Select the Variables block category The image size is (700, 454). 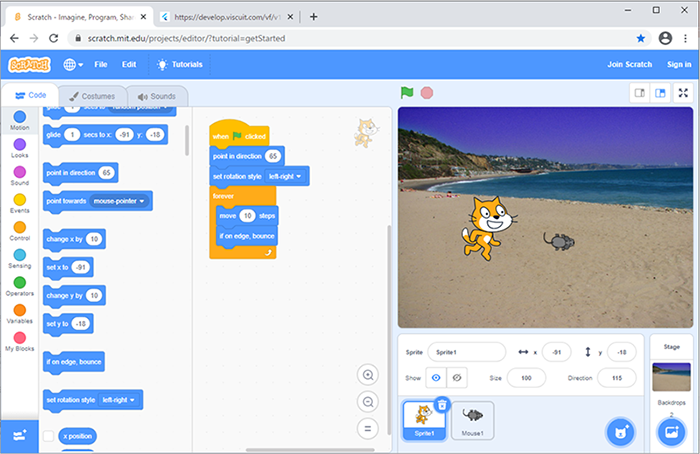(x=20, y=314)
